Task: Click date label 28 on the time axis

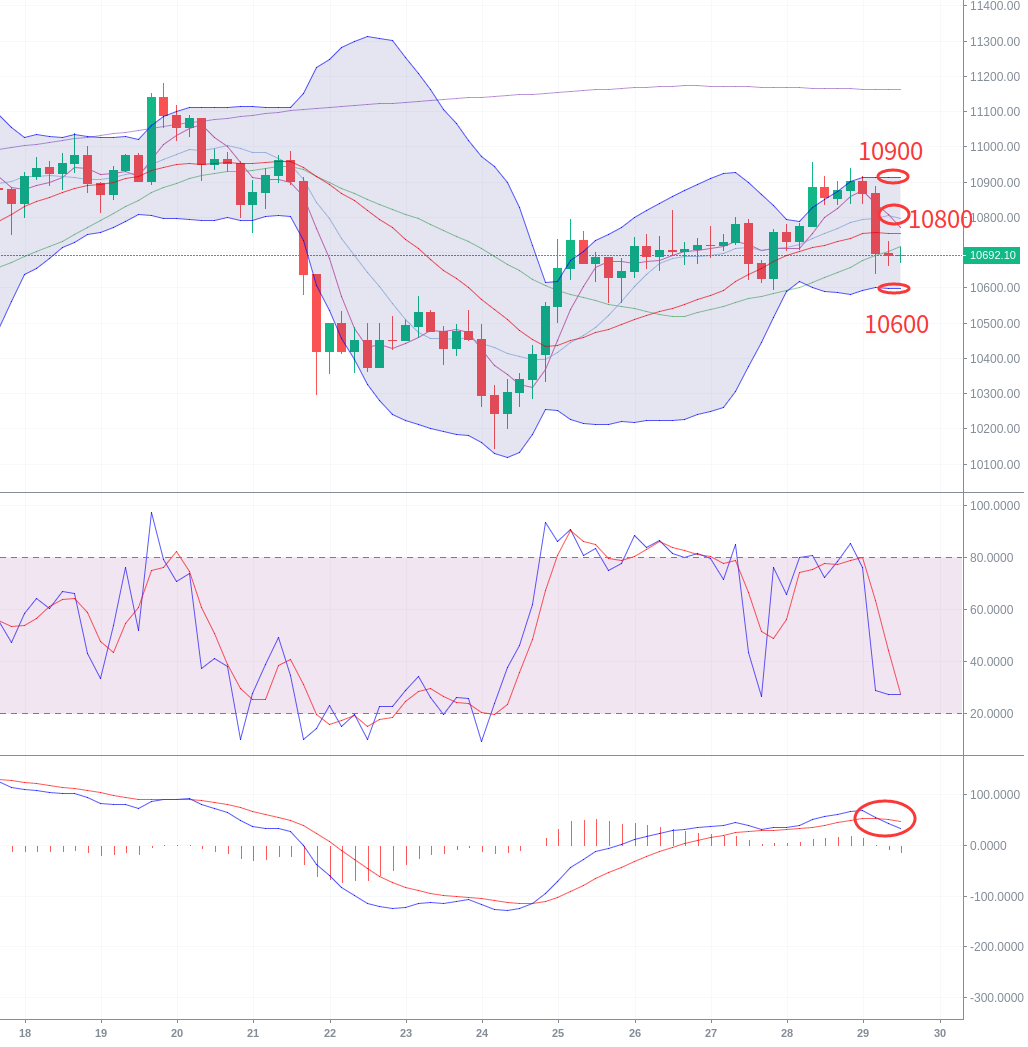Action: tap(787, 1033)
